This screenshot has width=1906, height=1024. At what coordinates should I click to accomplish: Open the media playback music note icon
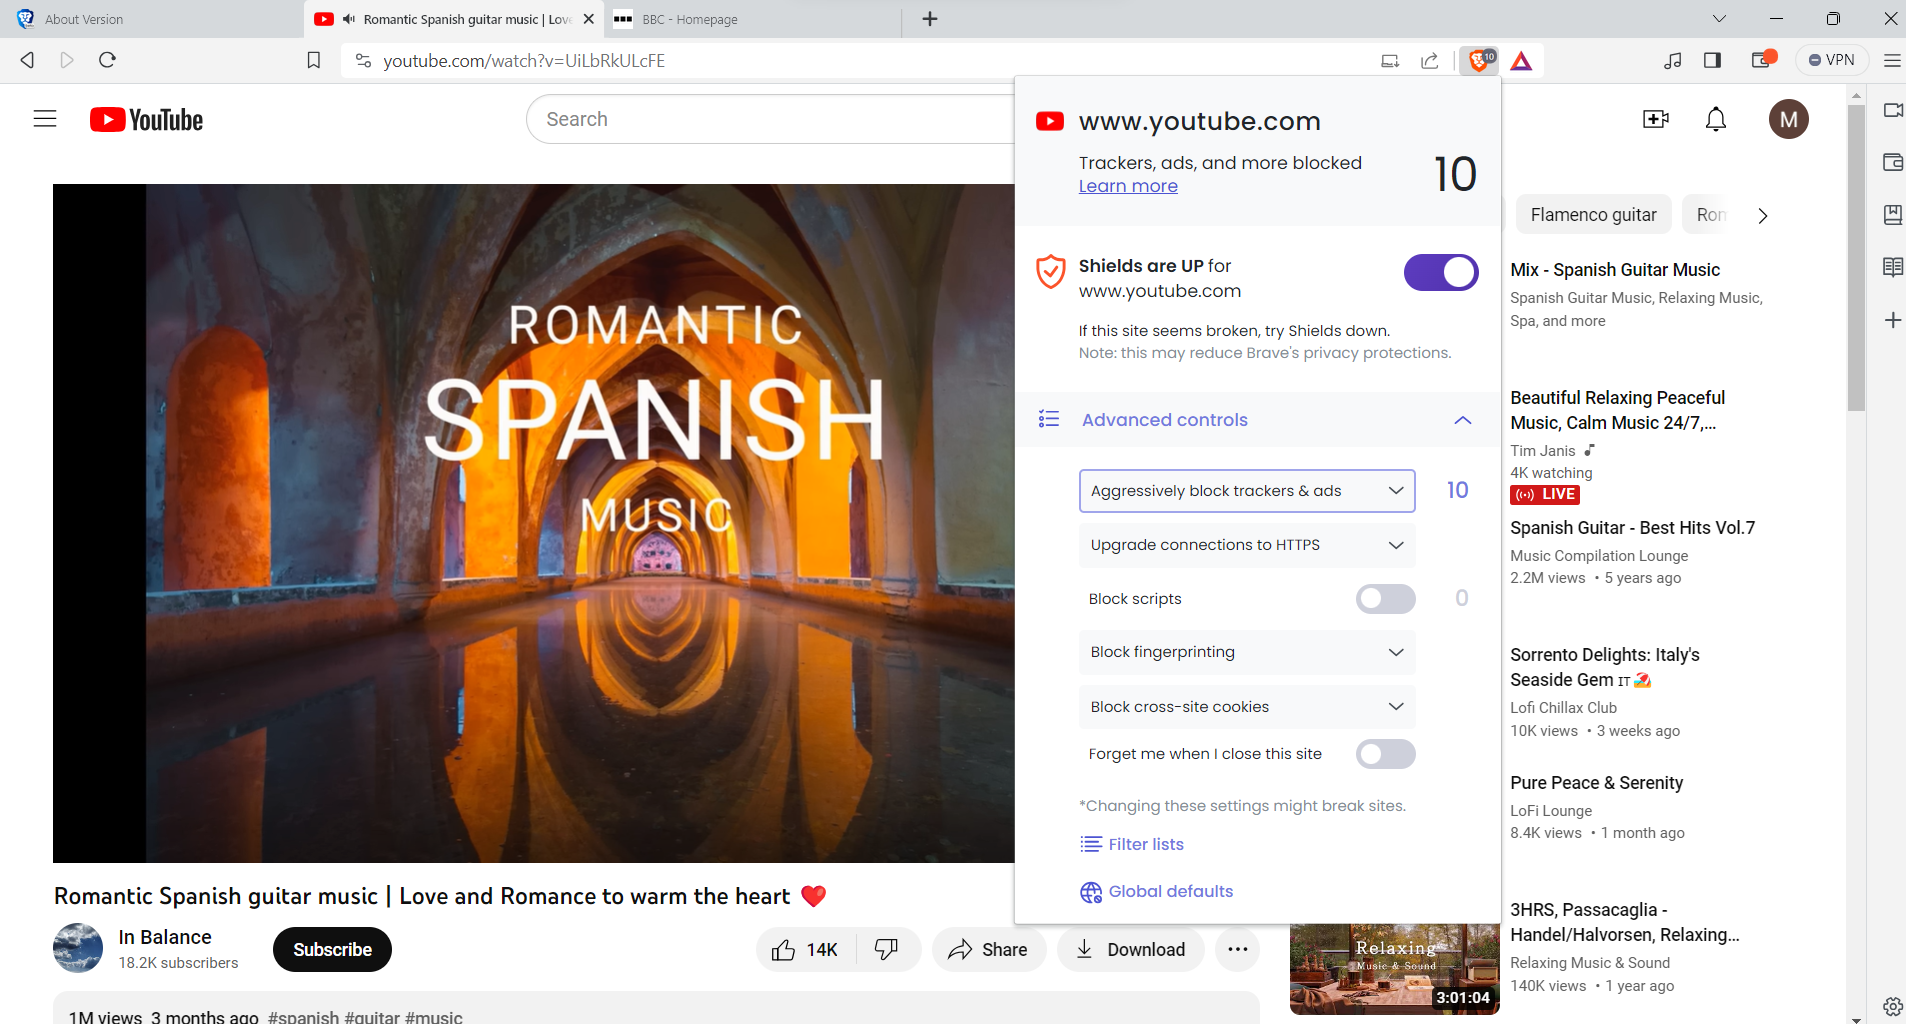(x=1672, y=60)
